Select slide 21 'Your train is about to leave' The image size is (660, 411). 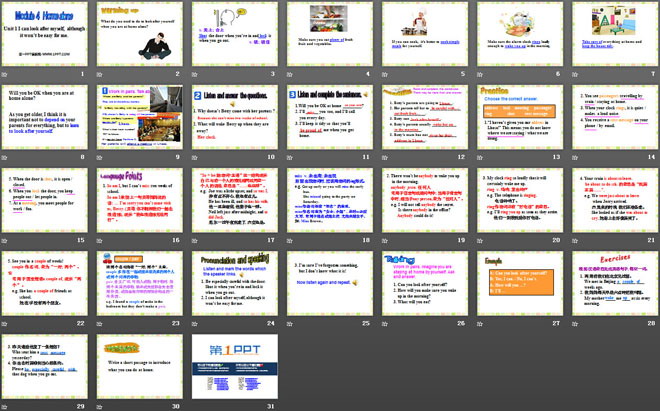coord(615,200)
